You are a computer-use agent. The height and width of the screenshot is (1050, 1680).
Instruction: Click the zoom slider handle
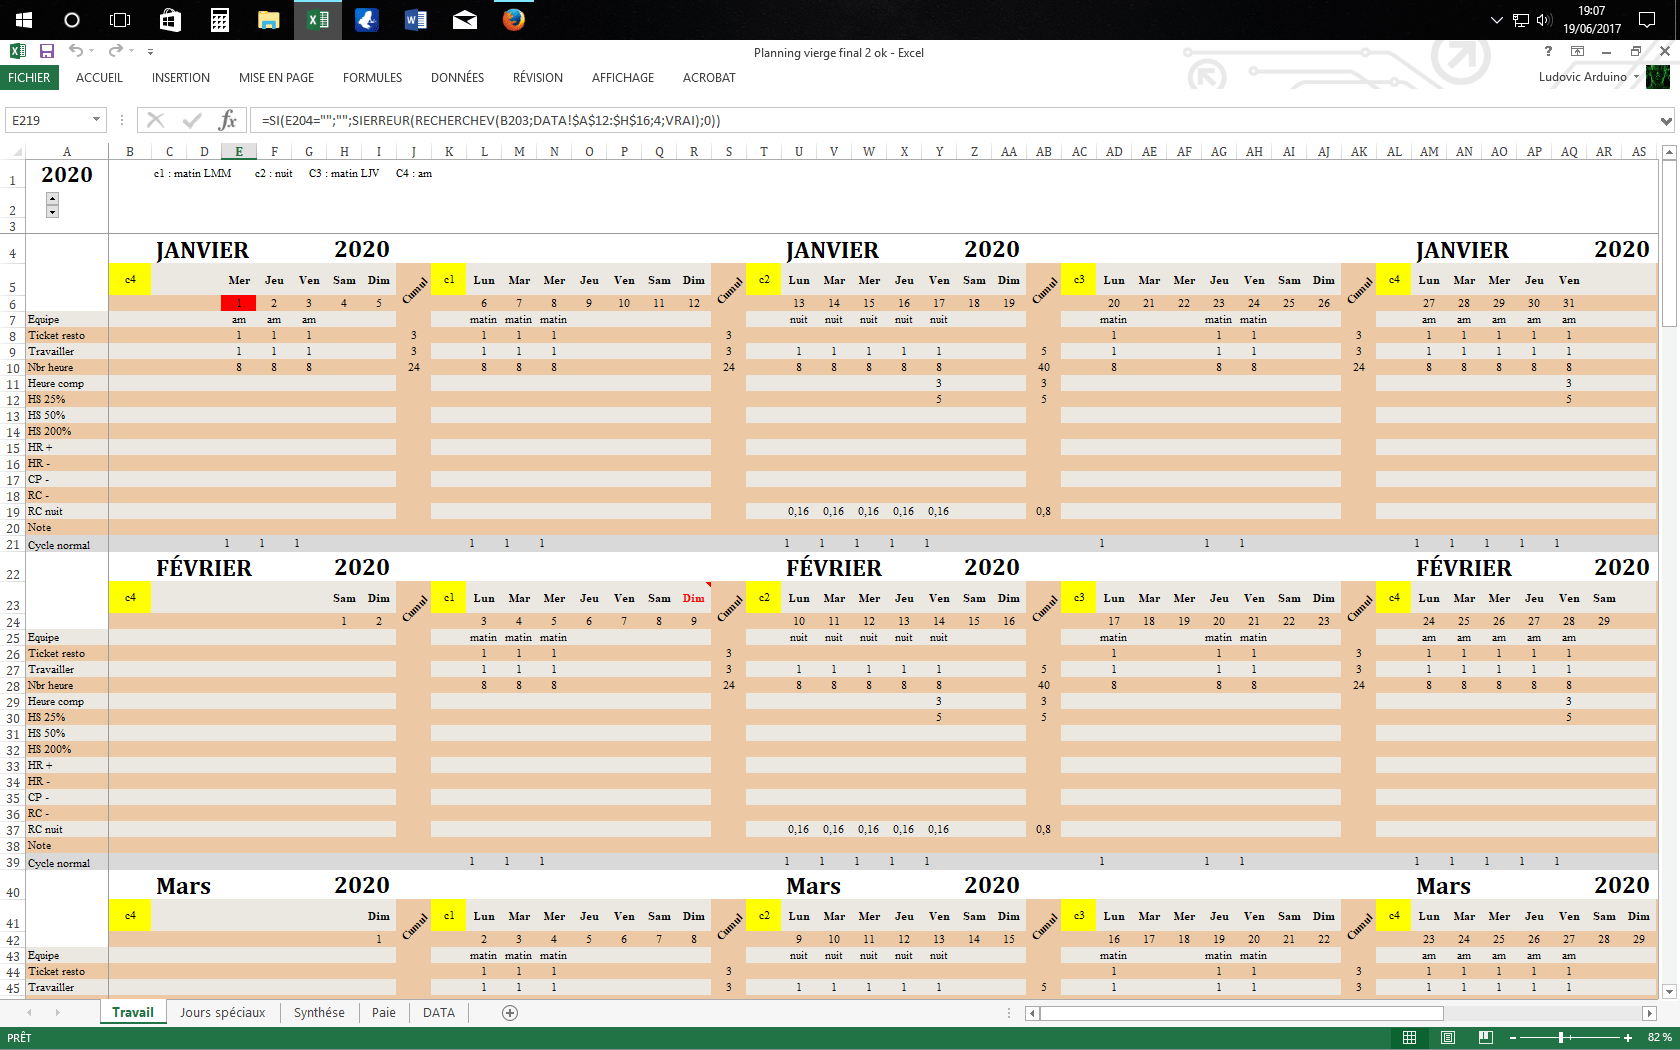tap(1561, 1038)
